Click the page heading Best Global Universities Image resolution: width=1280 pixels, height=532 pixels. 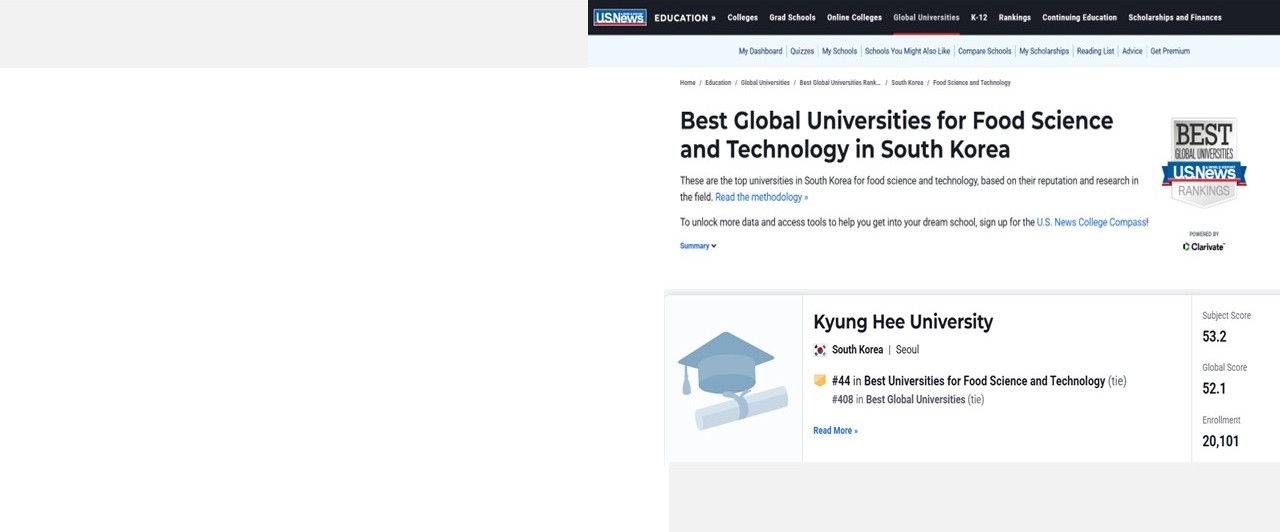click(x=896, y=135)
